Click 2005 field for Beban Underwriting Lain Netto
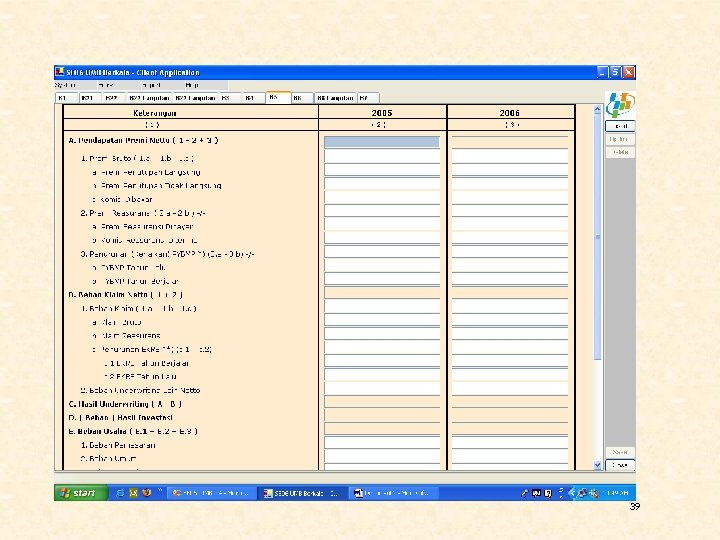Viewport: 720px width, 540px height. [382, 388]
